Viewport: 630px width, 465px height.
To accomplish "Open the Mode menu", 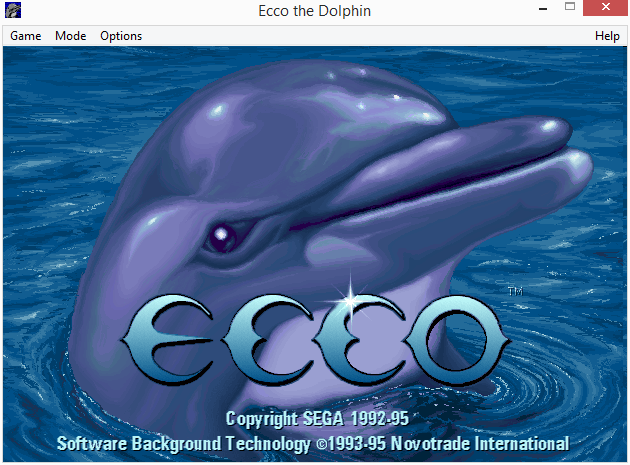I will 71,36.
